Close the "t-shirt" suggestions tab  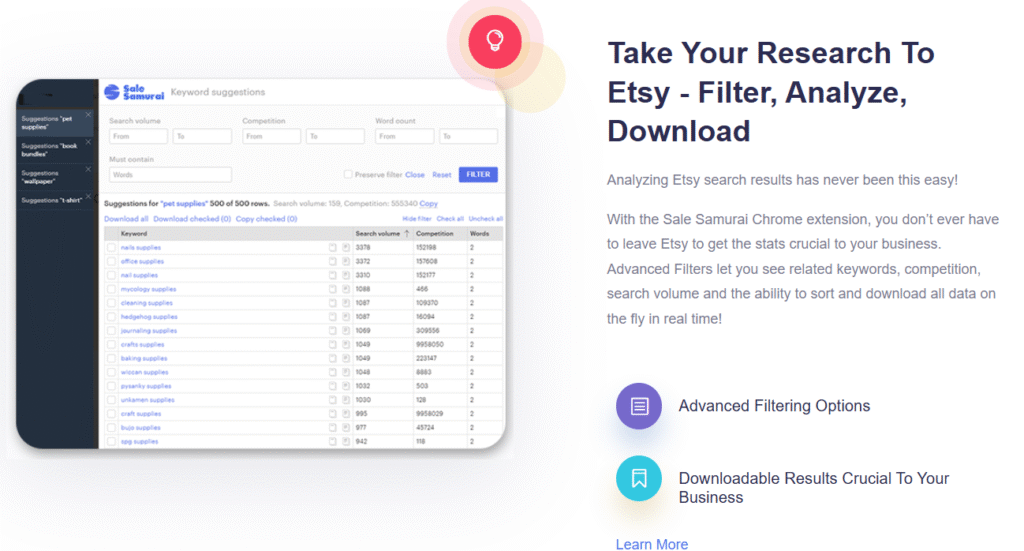click(x=88, y=196)
